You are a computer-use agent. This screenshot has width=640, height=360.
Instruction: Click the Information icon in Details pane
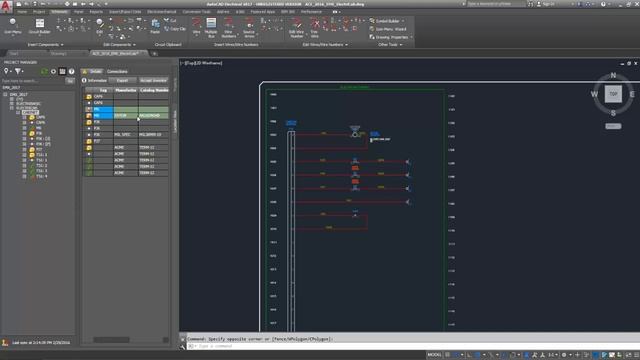[x=84, y=80]
